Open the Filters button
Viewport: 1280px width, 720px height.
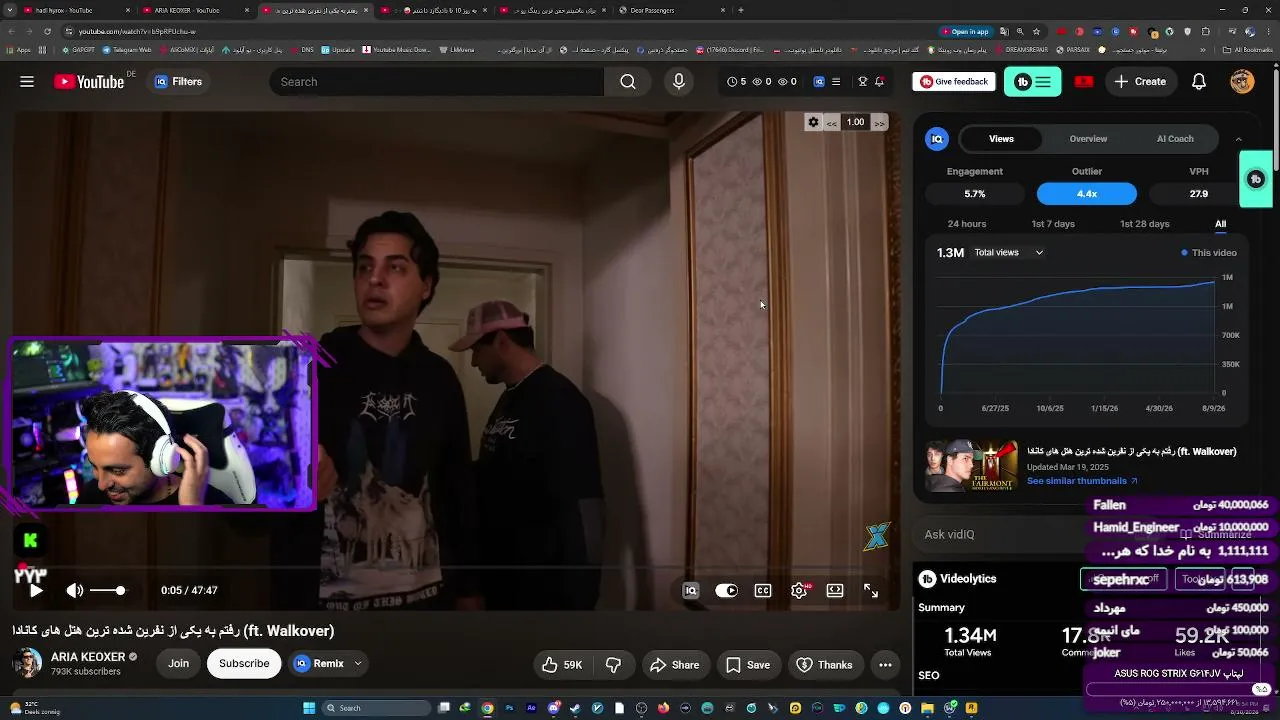[178, 82]
